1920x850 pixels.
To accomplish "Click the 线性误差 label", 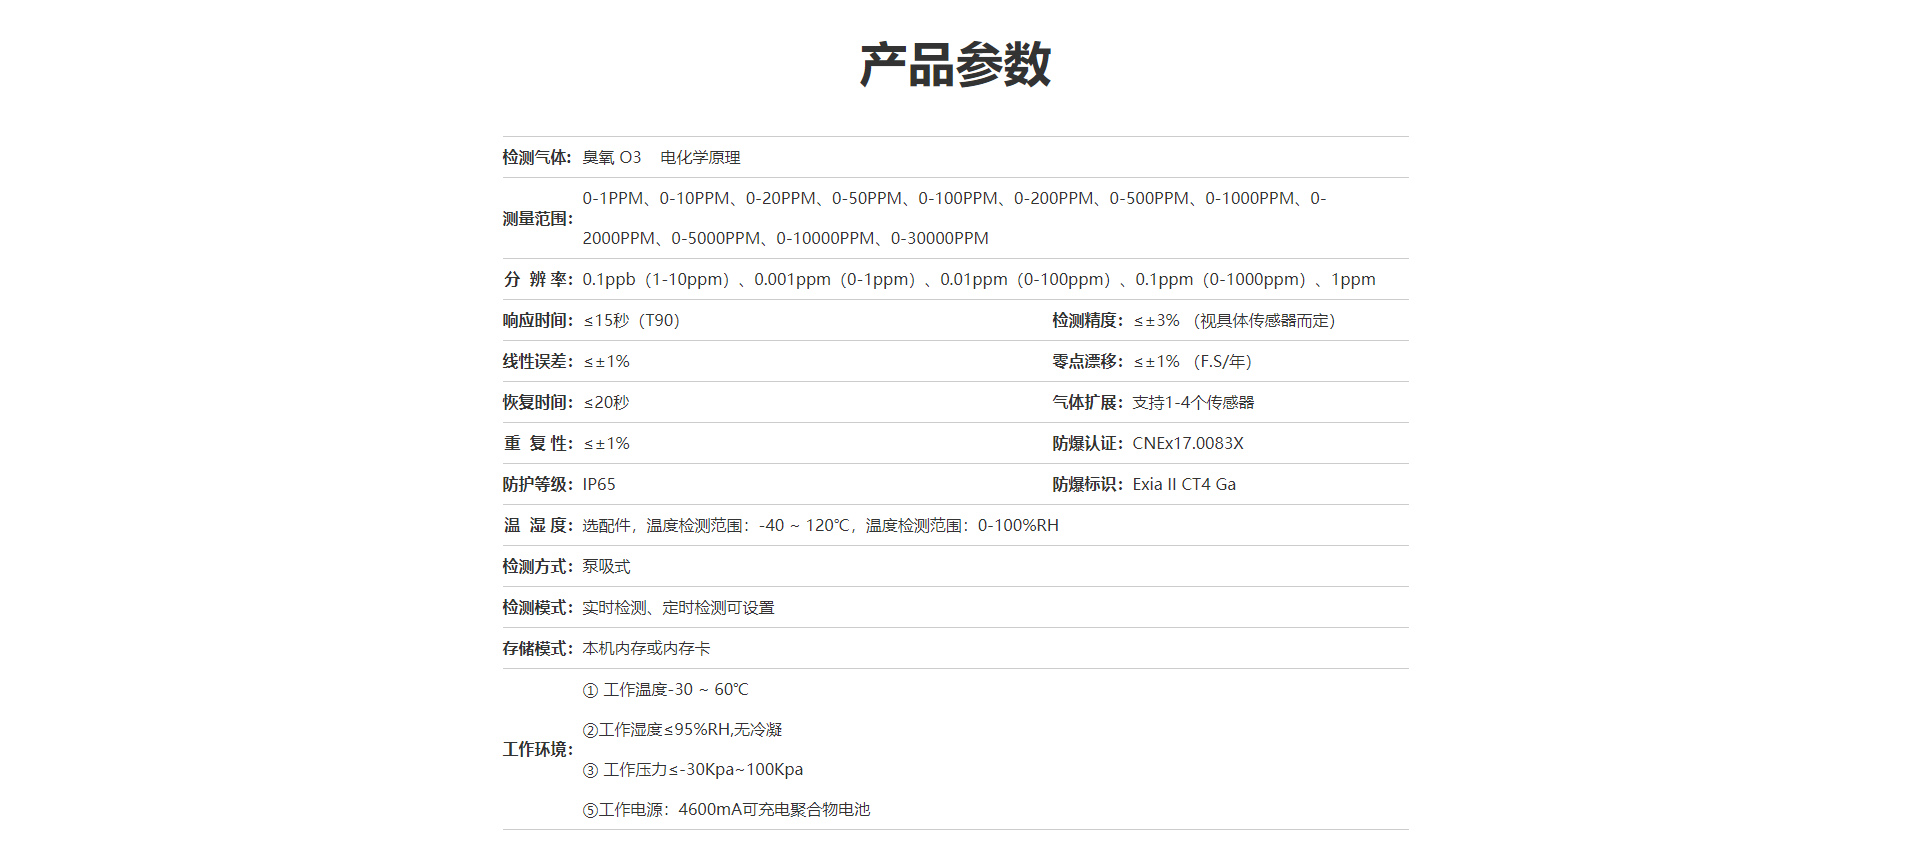I will [x=537, y=362].
